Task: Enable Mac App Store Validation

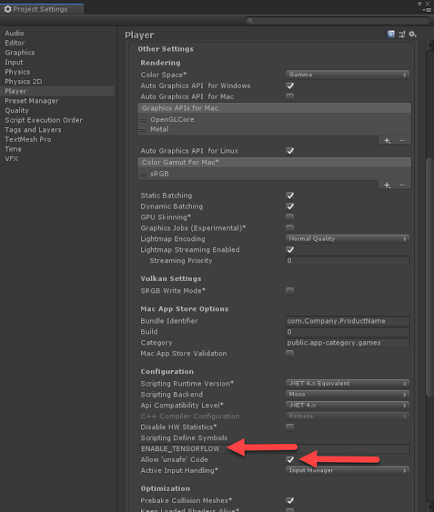Action: (x=290, y=353)
